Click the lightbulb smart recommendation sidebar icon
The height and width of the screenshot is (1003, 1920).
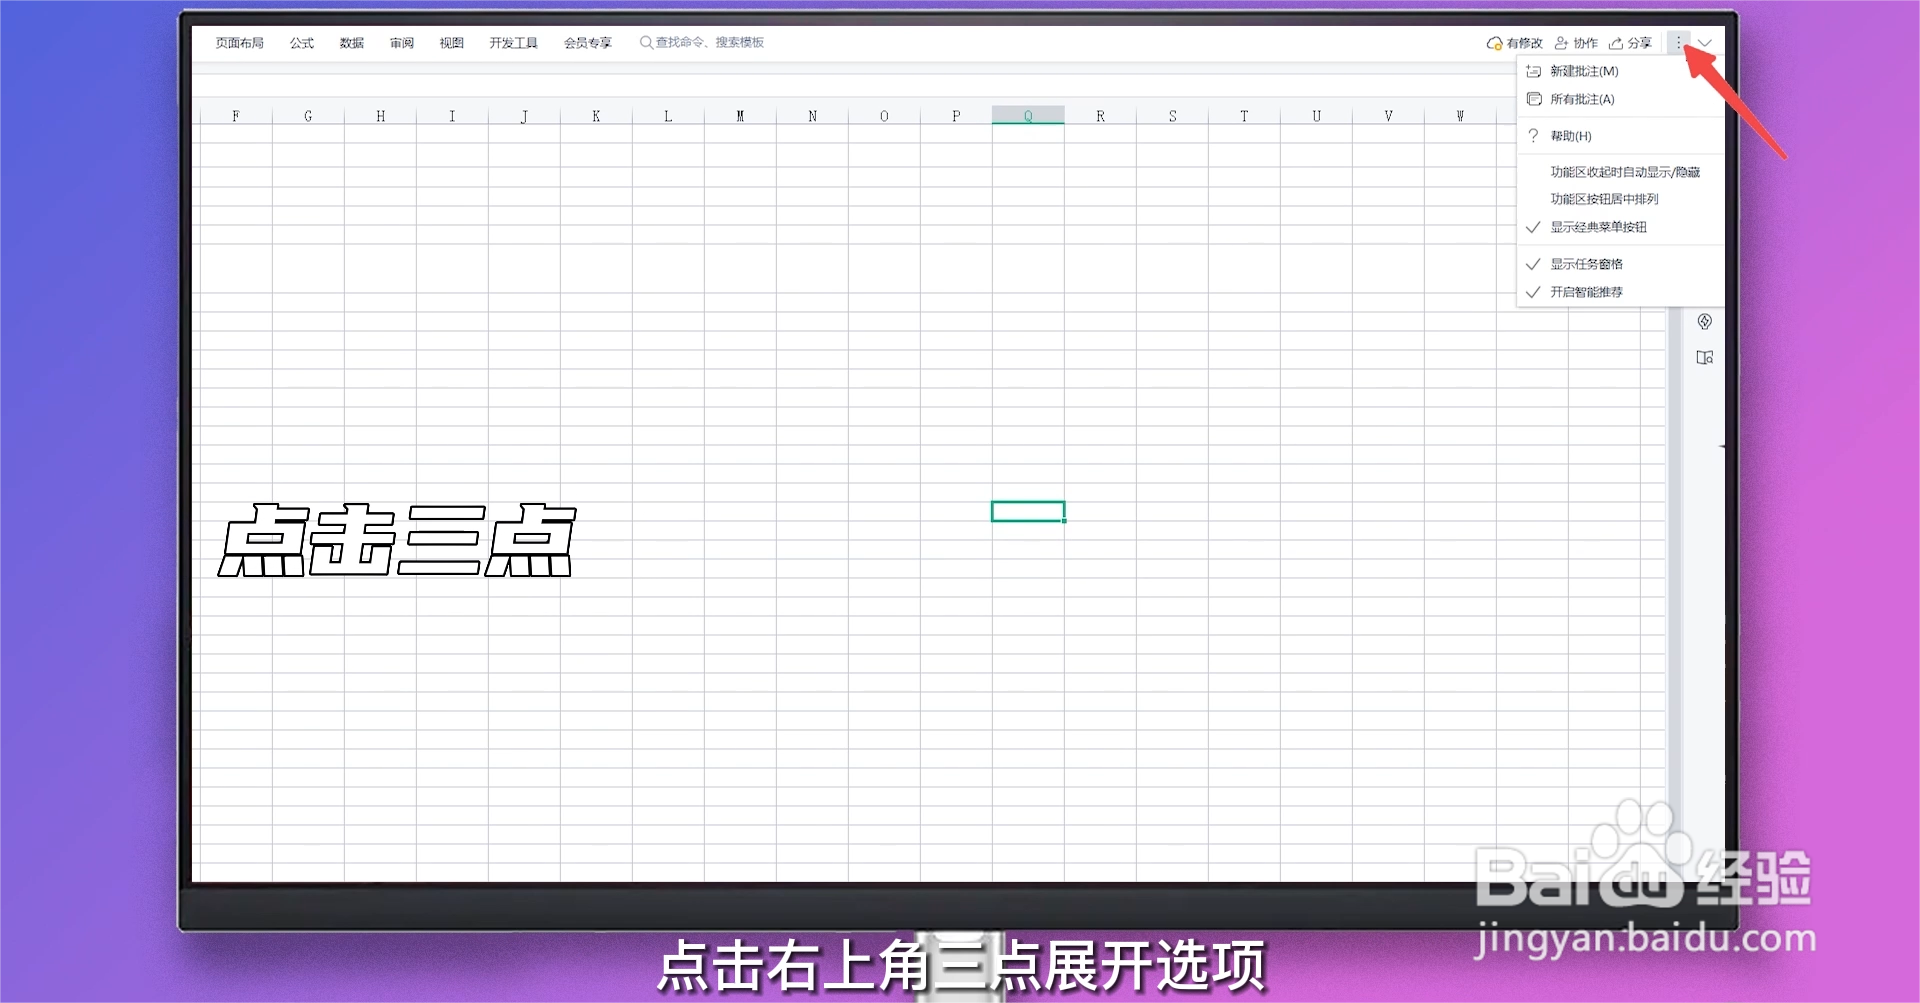coord(1705,322)
